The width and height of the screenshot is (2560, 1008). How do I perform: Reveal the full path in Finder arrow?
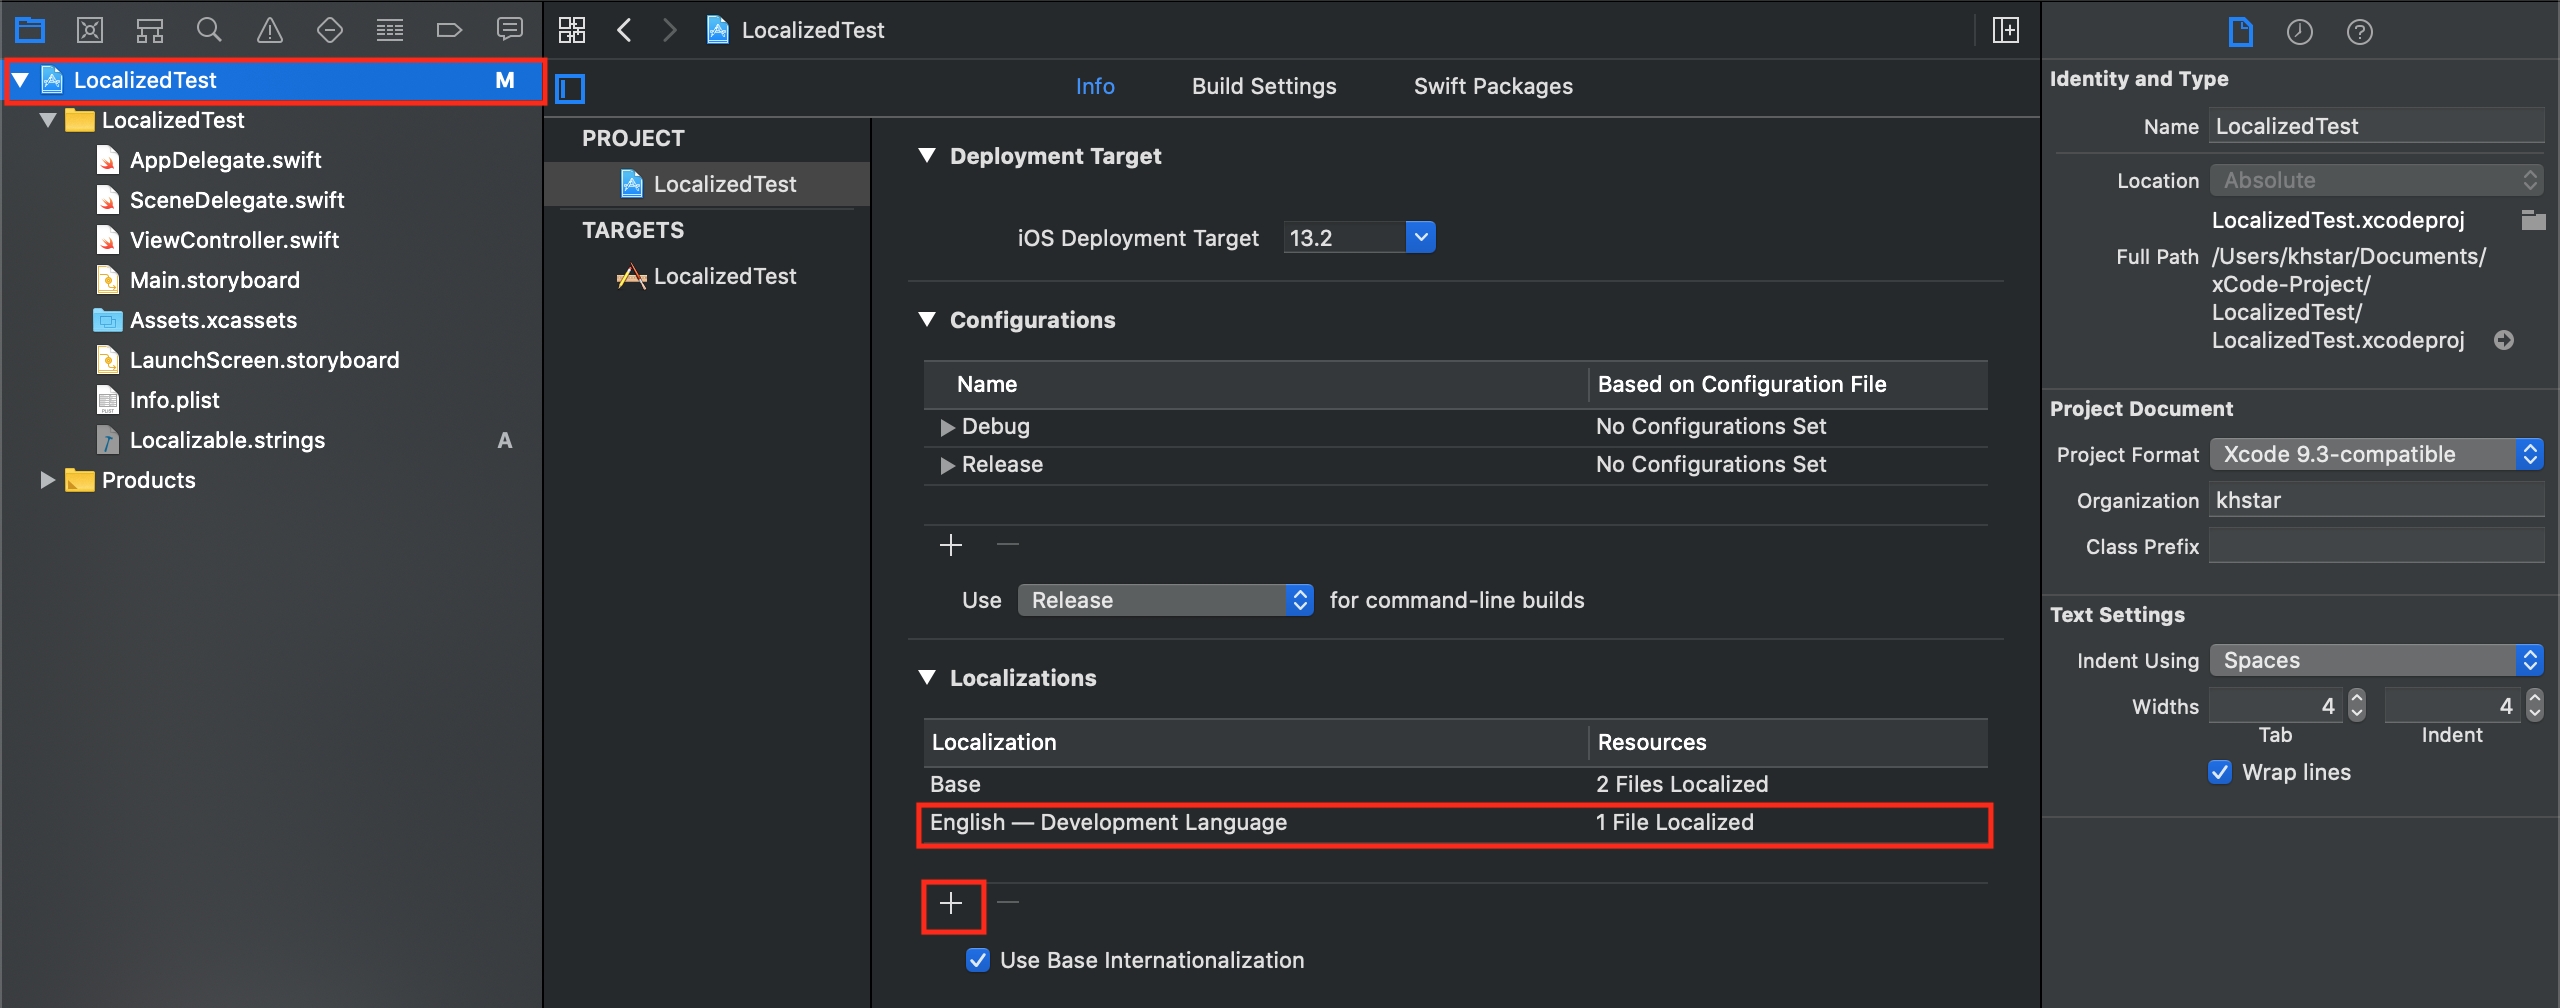[2504, 340]
